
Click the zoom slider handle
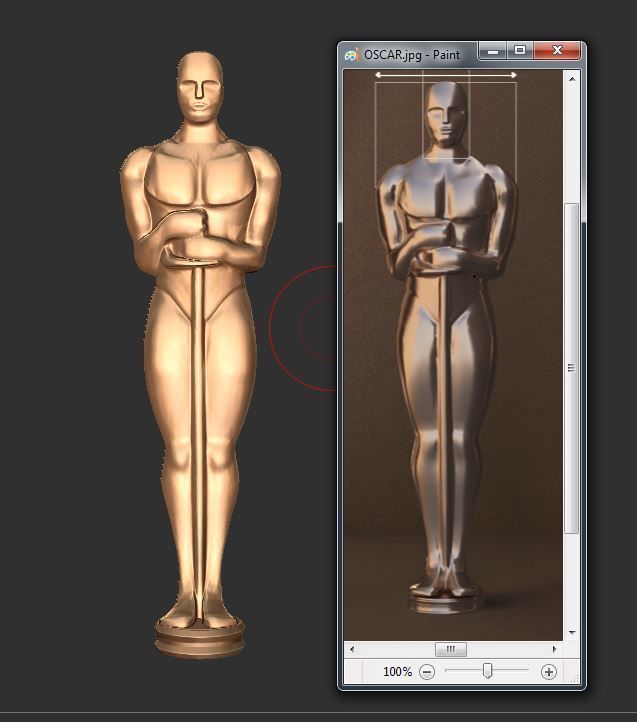click(x=487, y=671)
